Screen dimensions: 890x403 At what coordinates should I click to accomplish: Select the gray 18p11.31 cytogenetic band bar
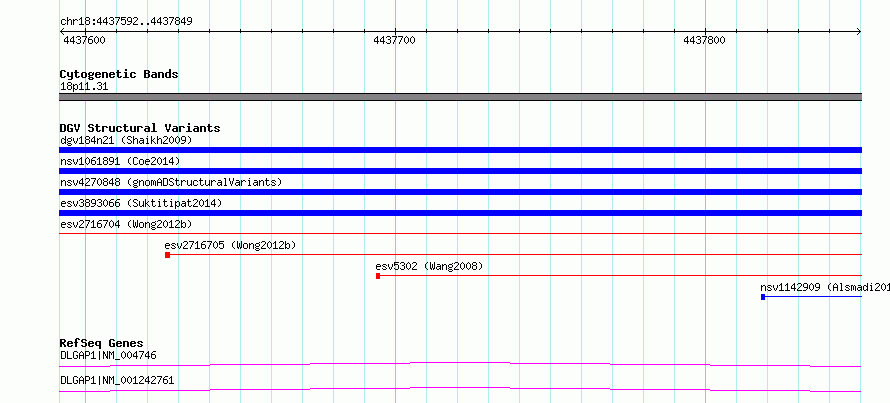click(x=460, y=97)
